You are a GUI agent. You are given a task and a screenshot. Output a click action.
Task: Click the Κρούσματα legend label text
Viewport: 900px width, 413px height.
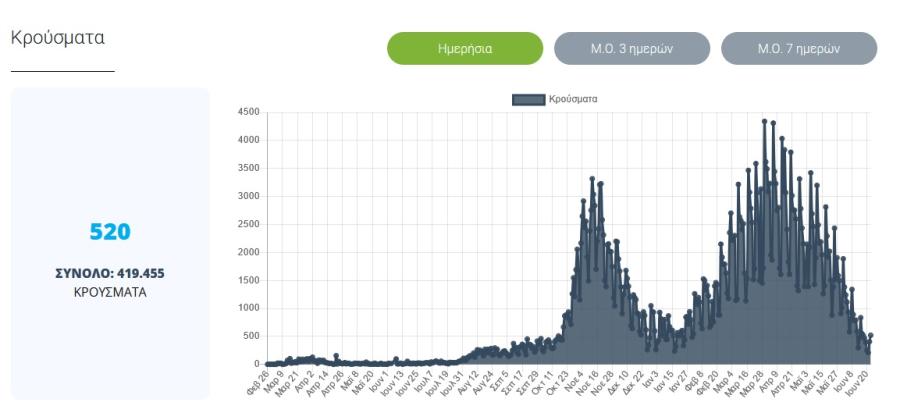coord(573,99)
